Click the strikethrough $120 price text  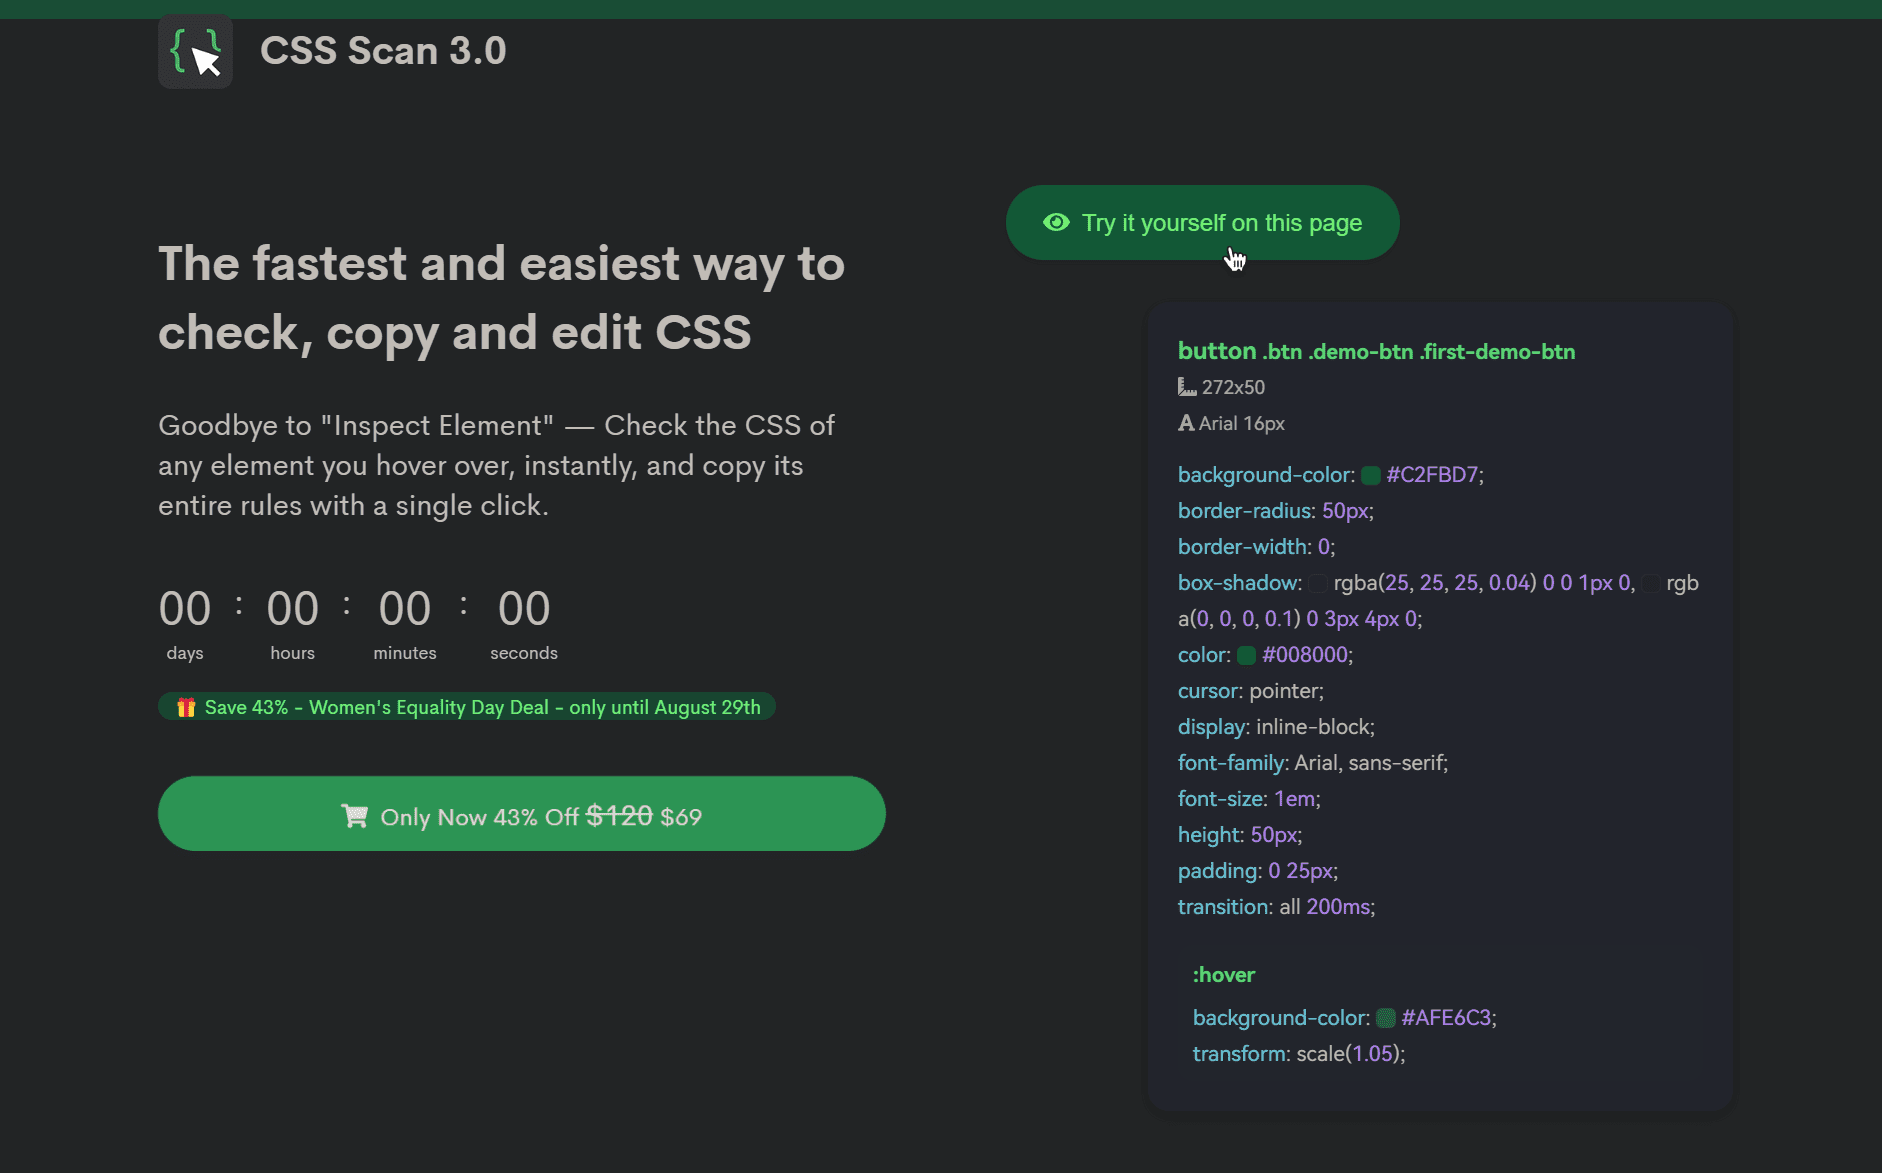[x=618, y=815]
